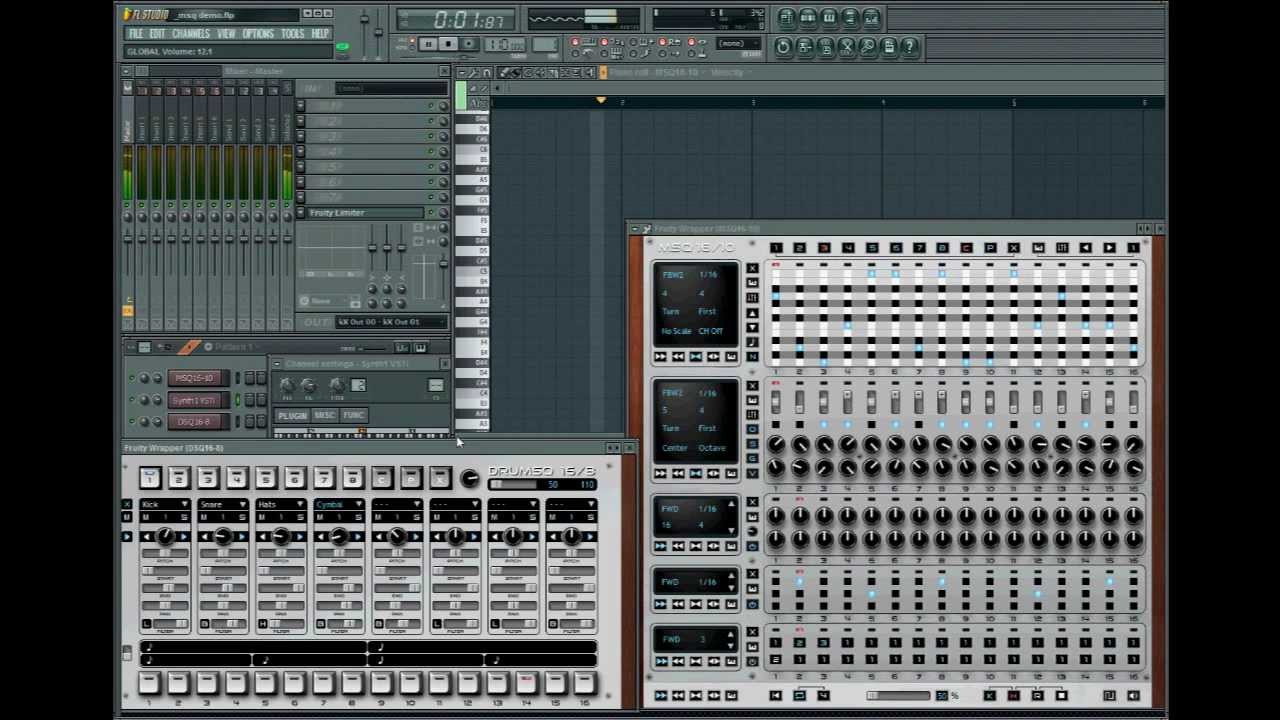1280x720 pixels.
Task: Open the Hats channel name dropdown
Action: click(301, 505)
